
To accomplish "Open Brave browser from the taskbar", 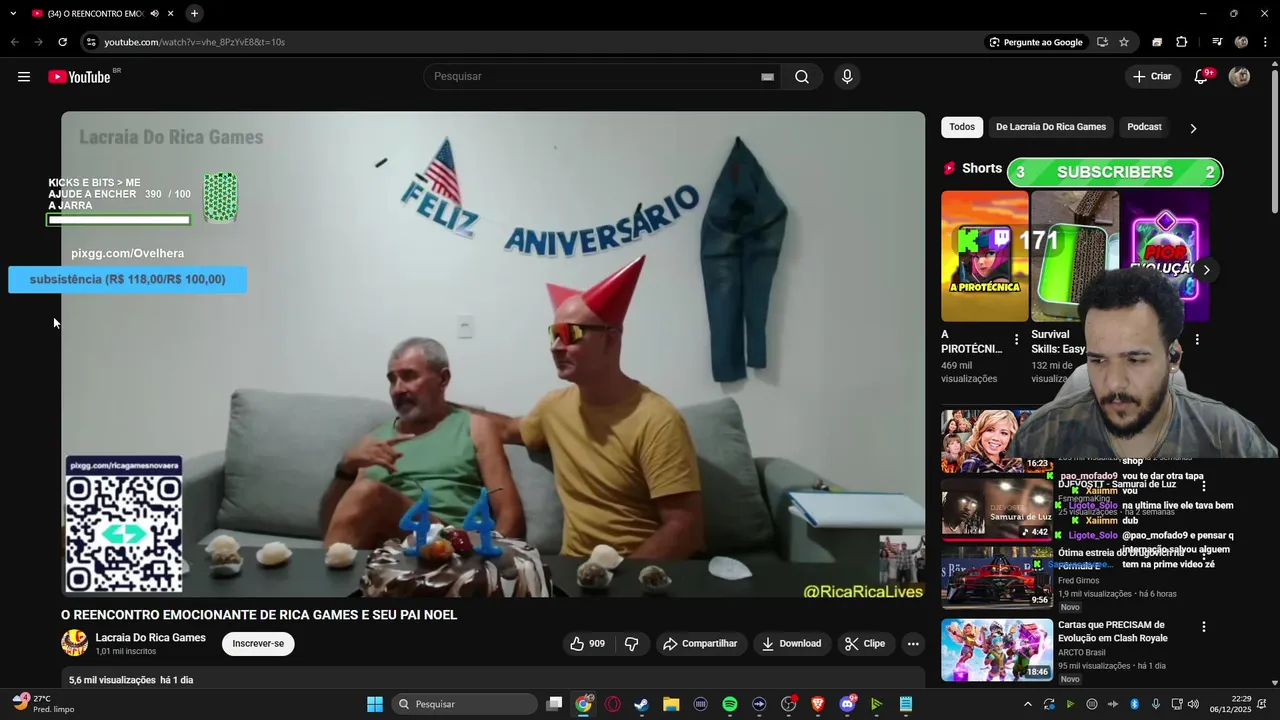I will (x=818, y=704).
